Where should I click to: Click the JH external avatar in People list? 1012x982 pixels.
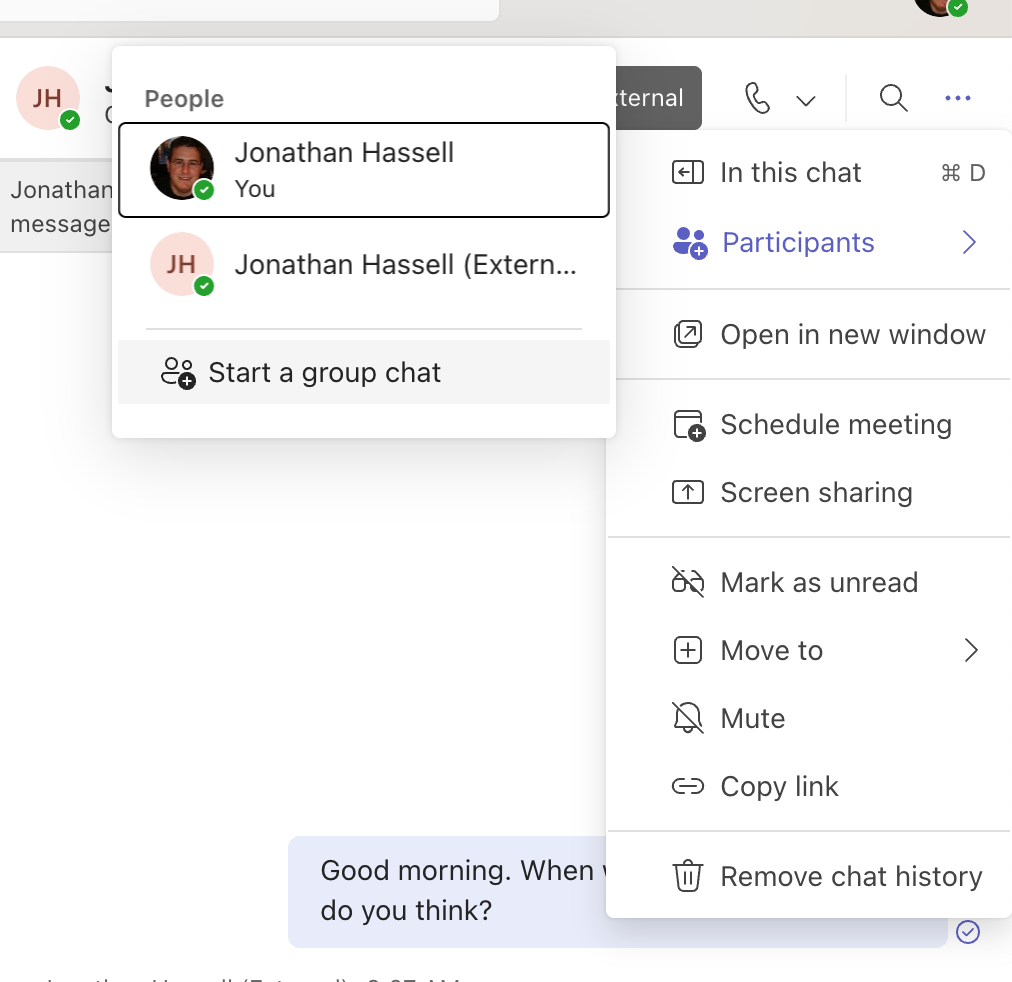point(182,264)
